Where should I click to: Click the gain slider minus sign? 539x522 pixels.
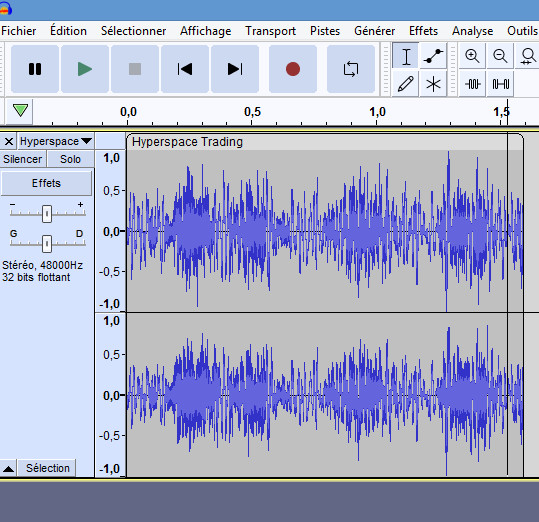[13, 204]
